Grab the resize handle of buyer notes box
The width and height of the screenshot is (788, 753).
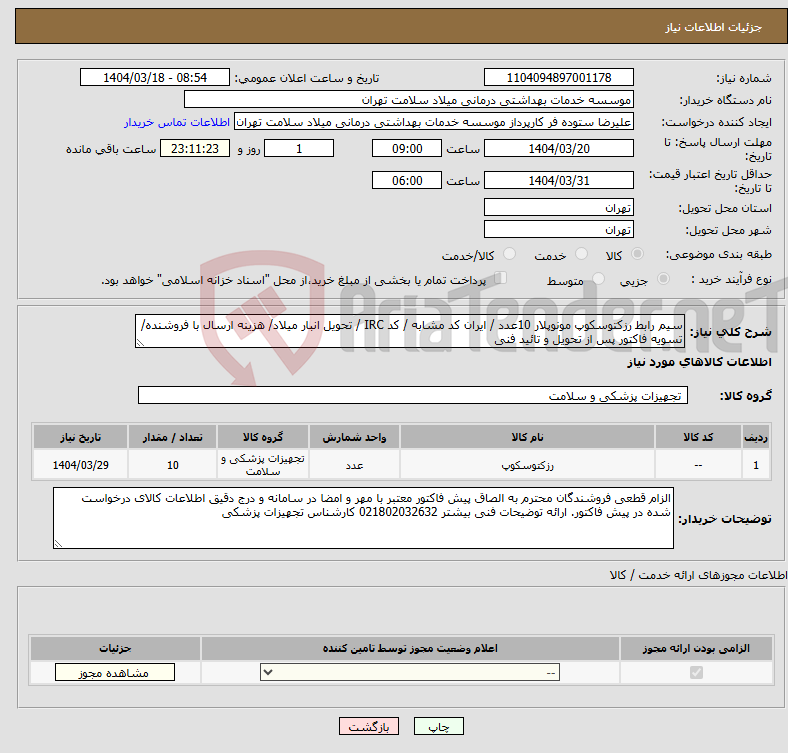tap(58, 543)
